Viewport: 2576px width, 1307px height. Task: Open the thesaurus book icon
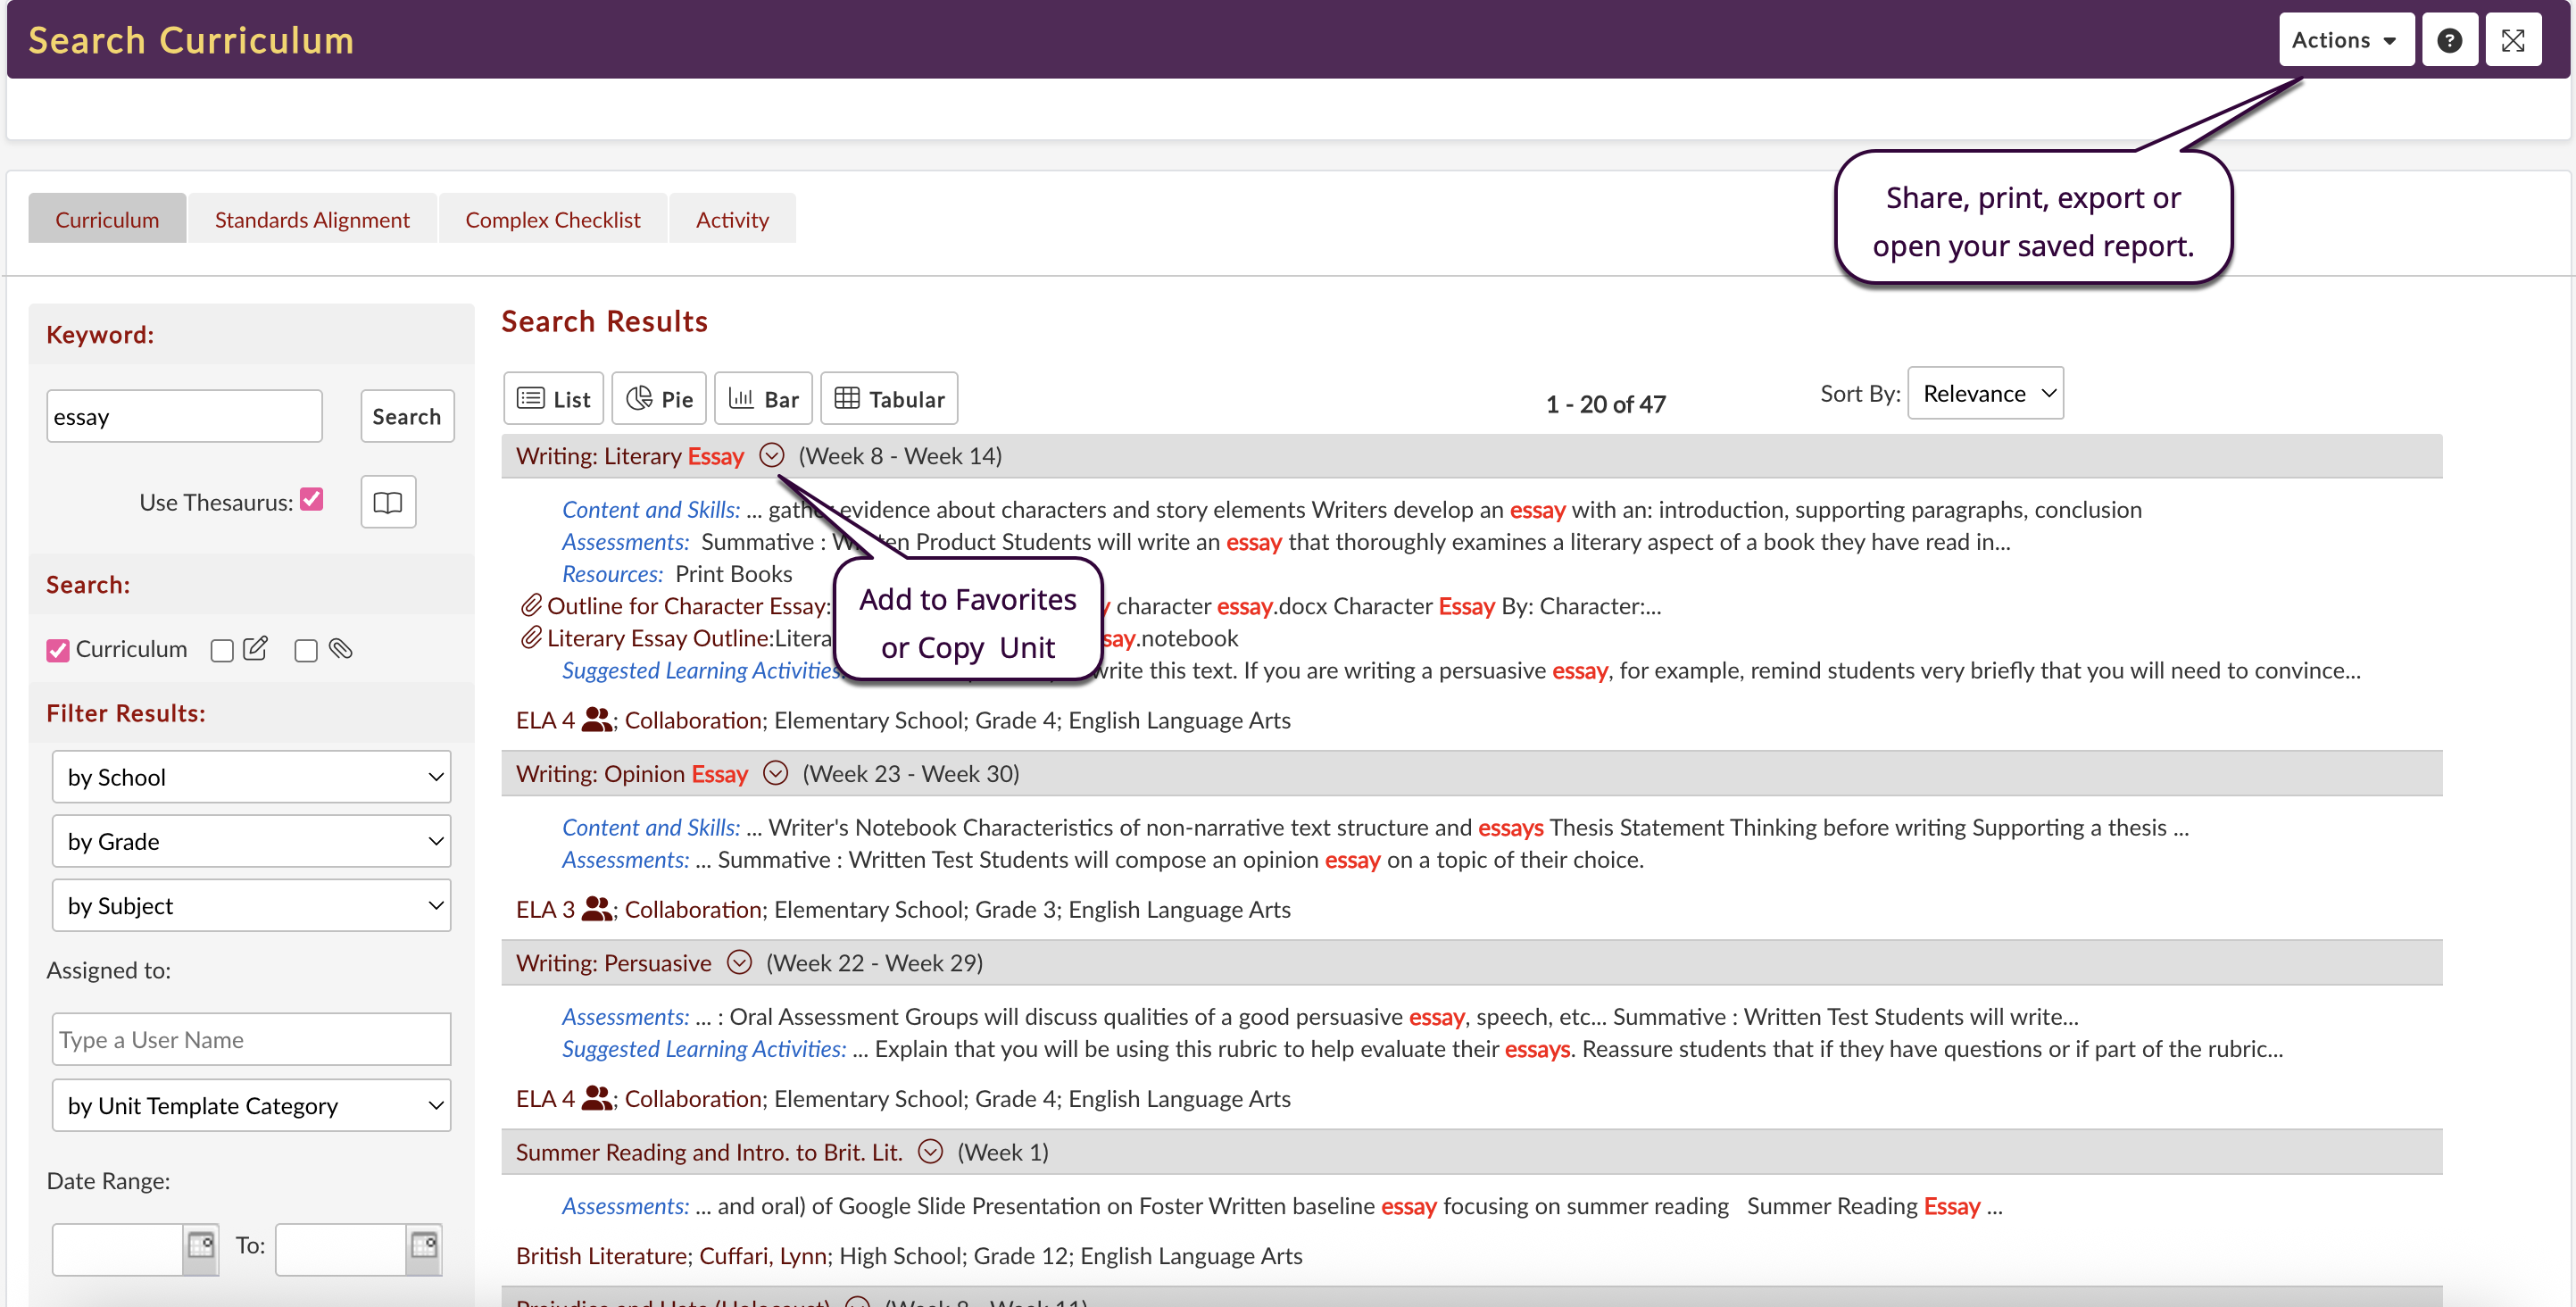click(388, 502)
